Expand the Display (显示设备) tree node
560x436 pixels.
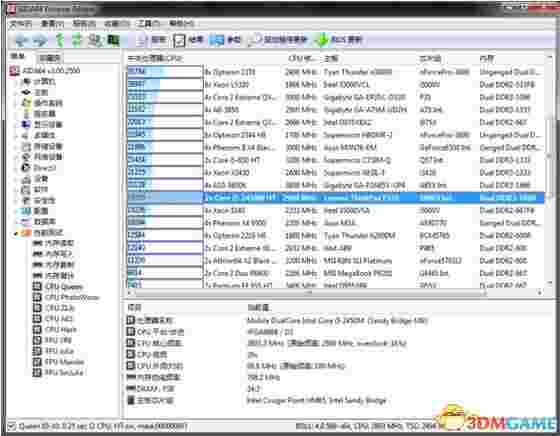(16, 125)
